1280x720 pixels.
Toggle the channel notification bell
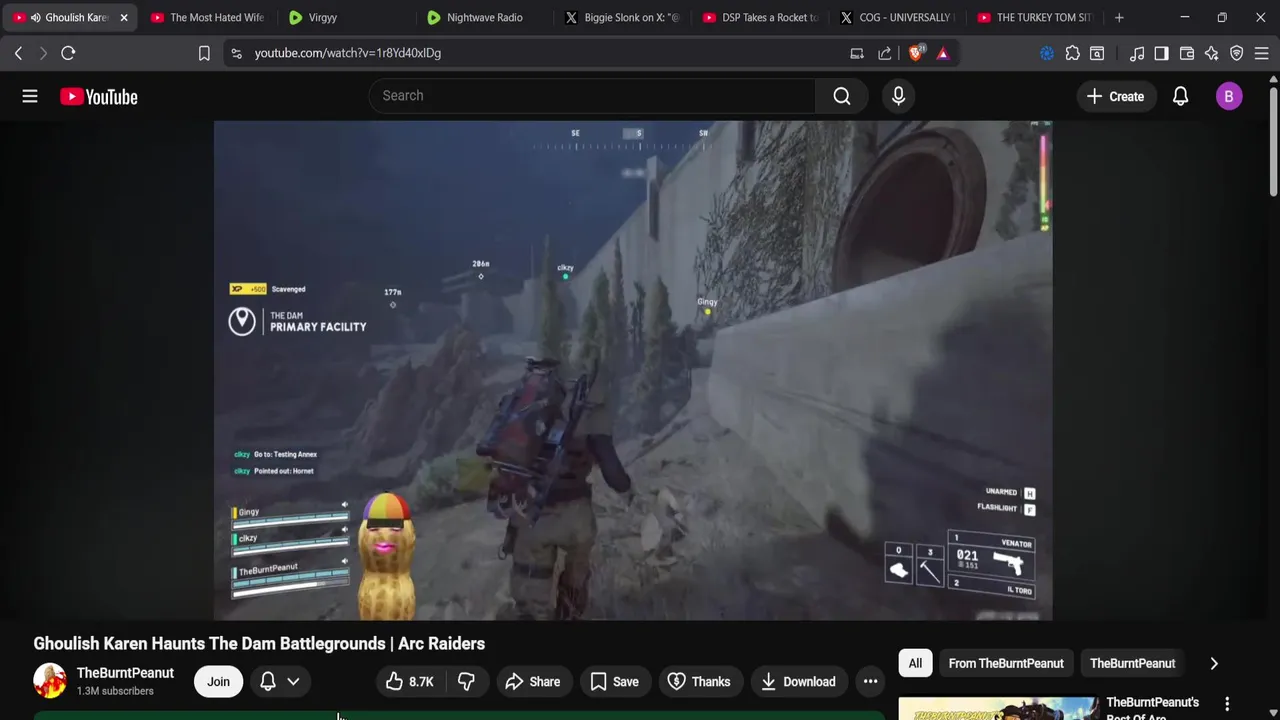268,681
